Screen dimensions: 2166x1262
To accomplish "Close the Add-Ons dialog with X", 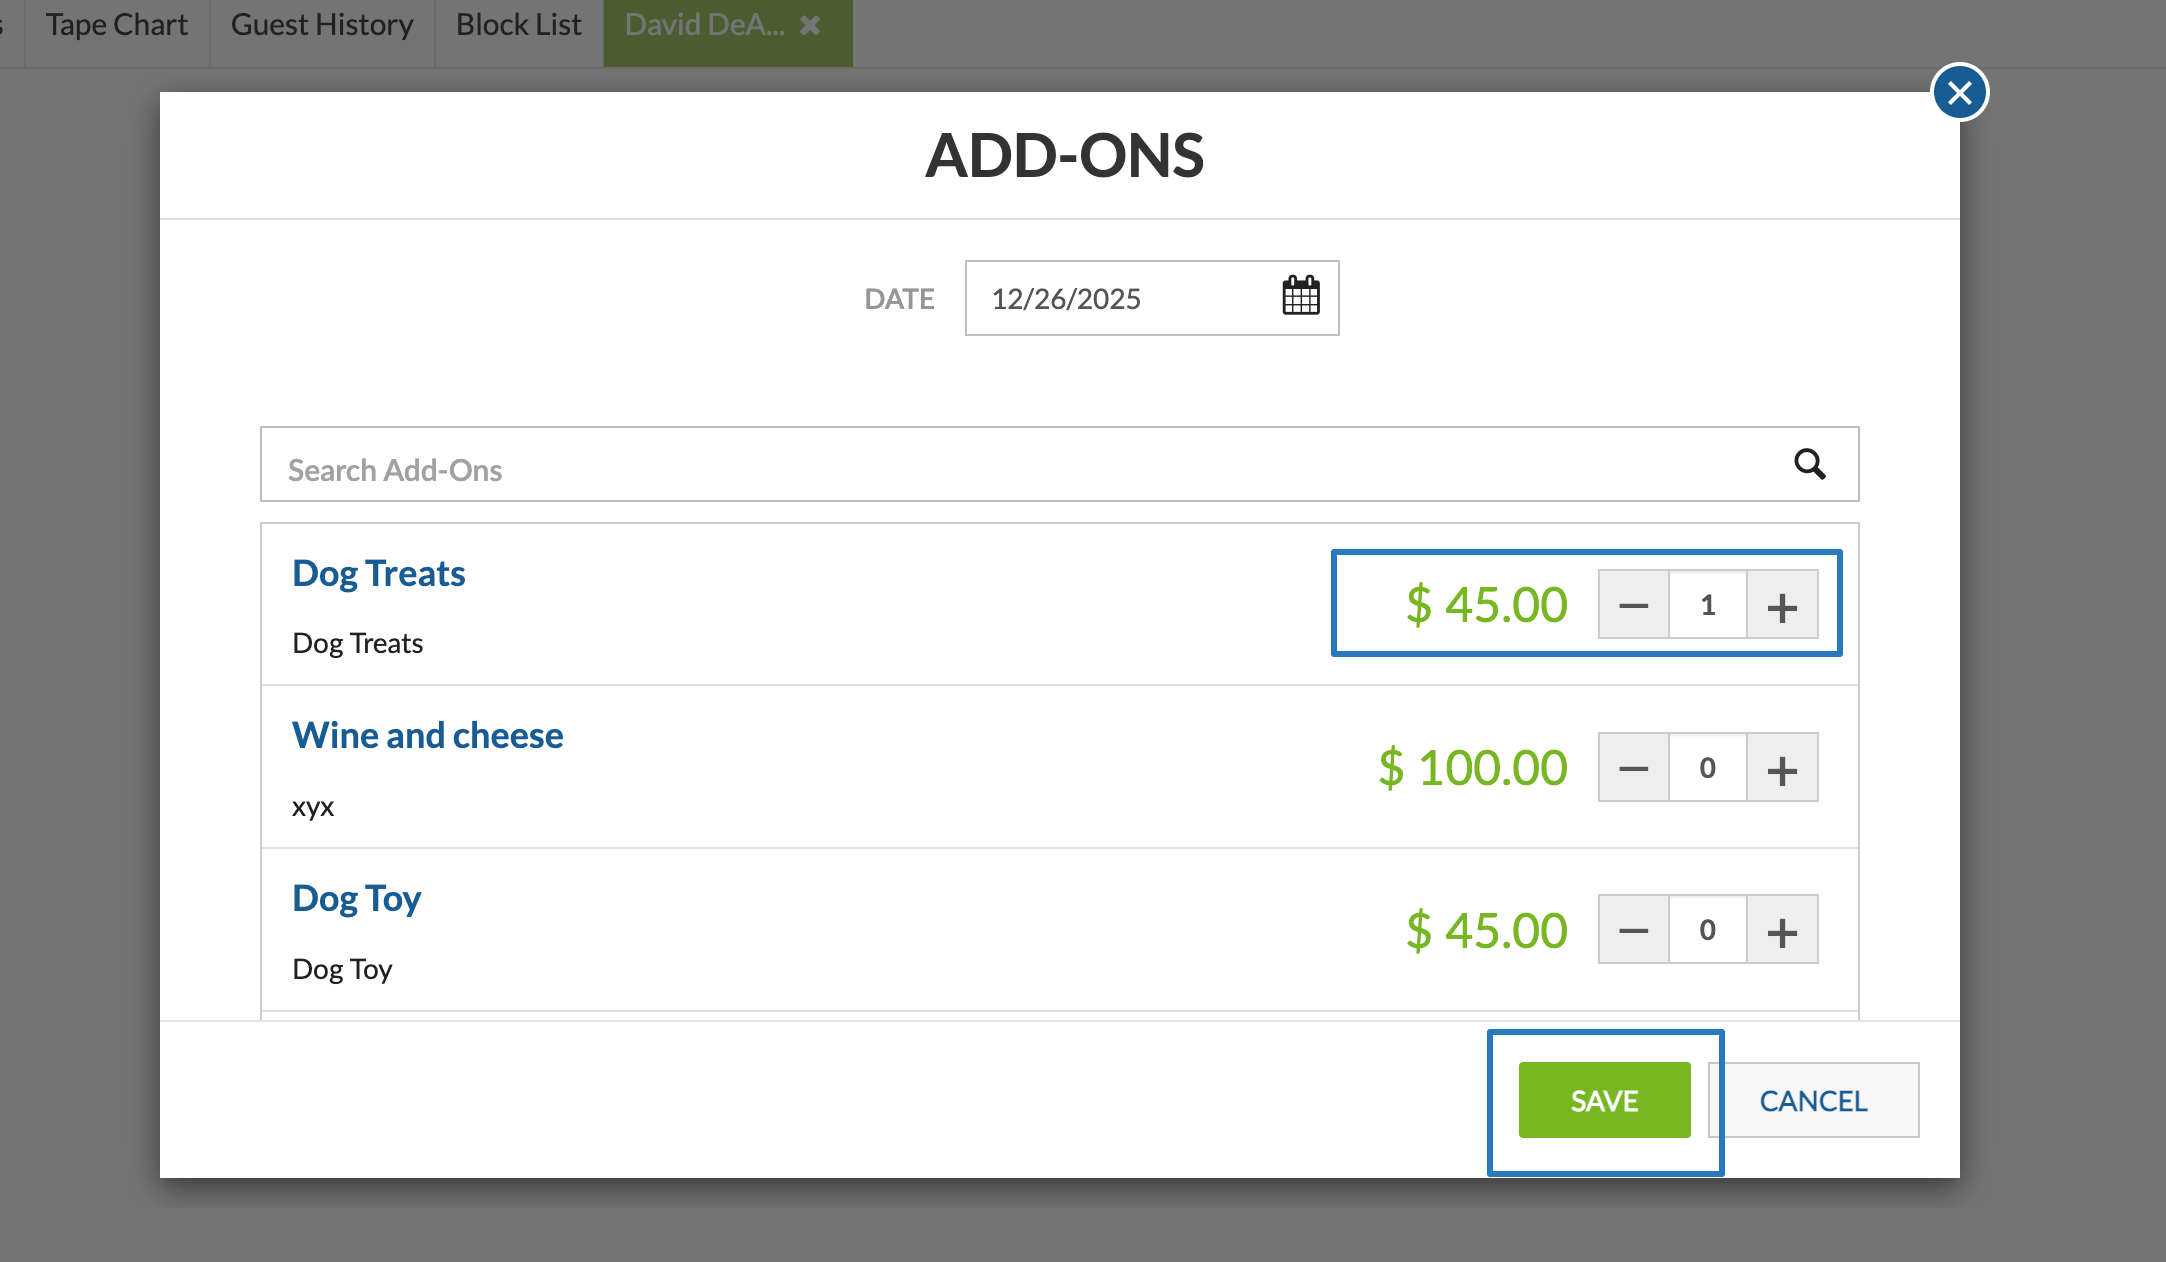I will click(x=1959, y=93).
